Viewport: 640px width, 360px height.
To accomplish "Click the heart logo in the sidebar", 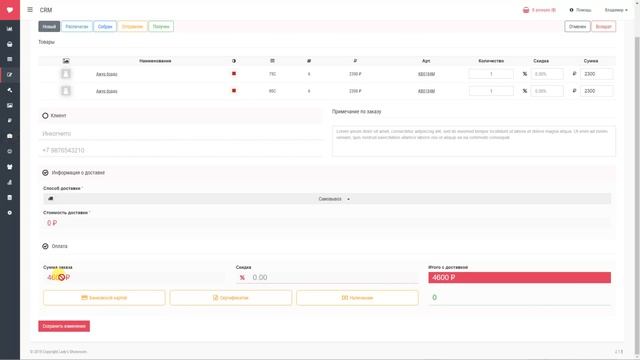I will [x=10, y=10].
